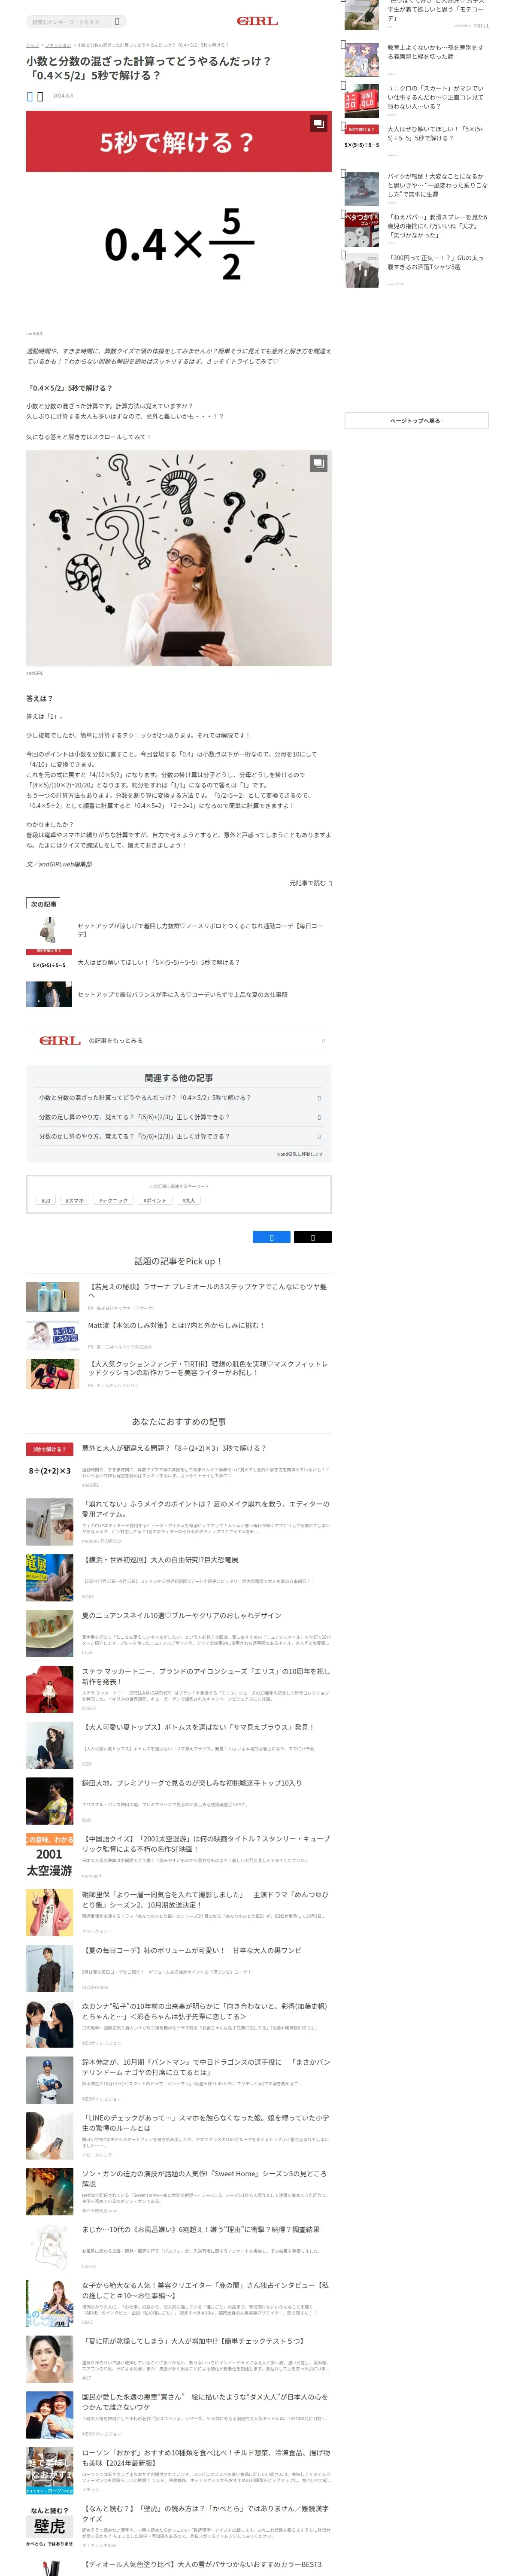Click the gallery icon on the question-marks woman photo

(318, 463)
